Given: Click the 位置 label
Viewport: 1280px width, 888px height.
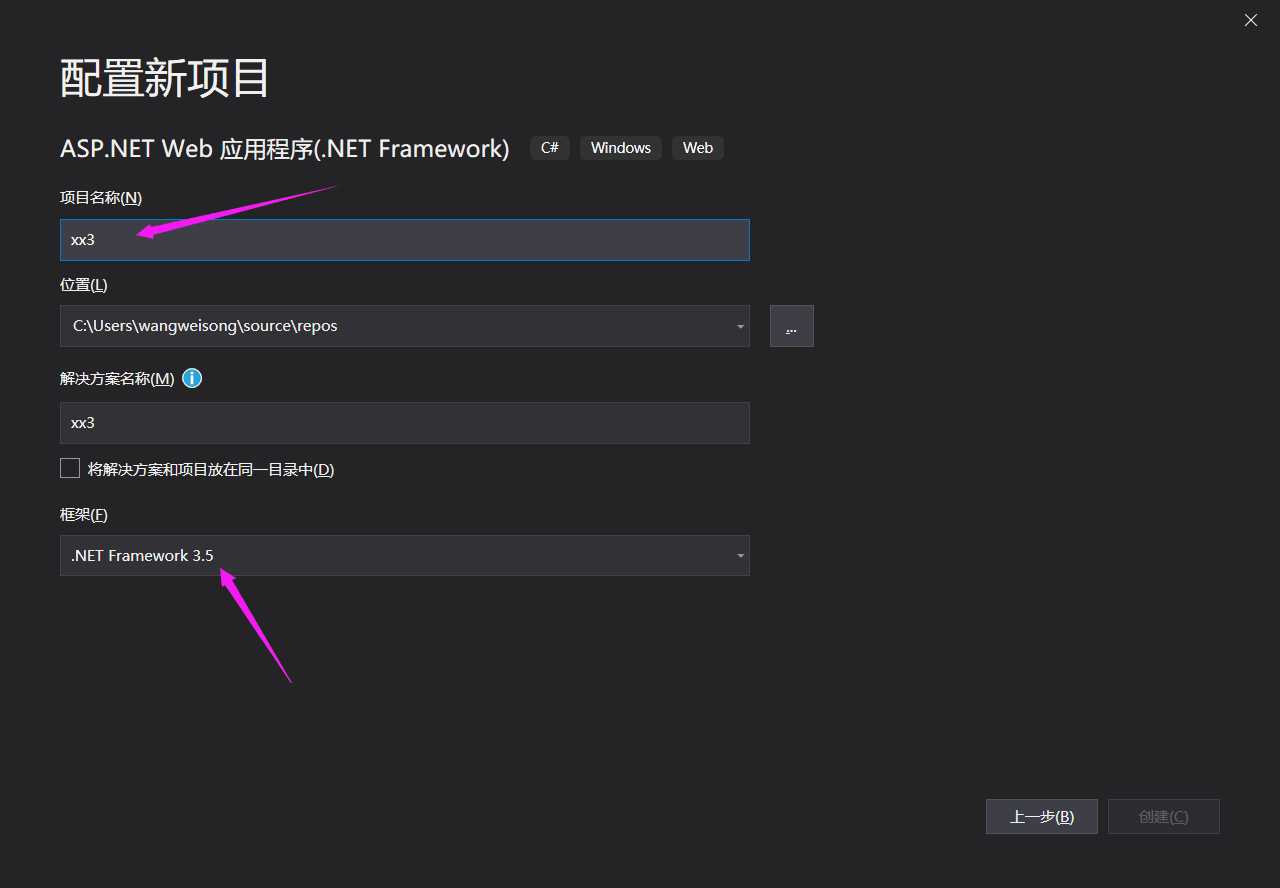Looking at the screenshot, I should 84,285.
